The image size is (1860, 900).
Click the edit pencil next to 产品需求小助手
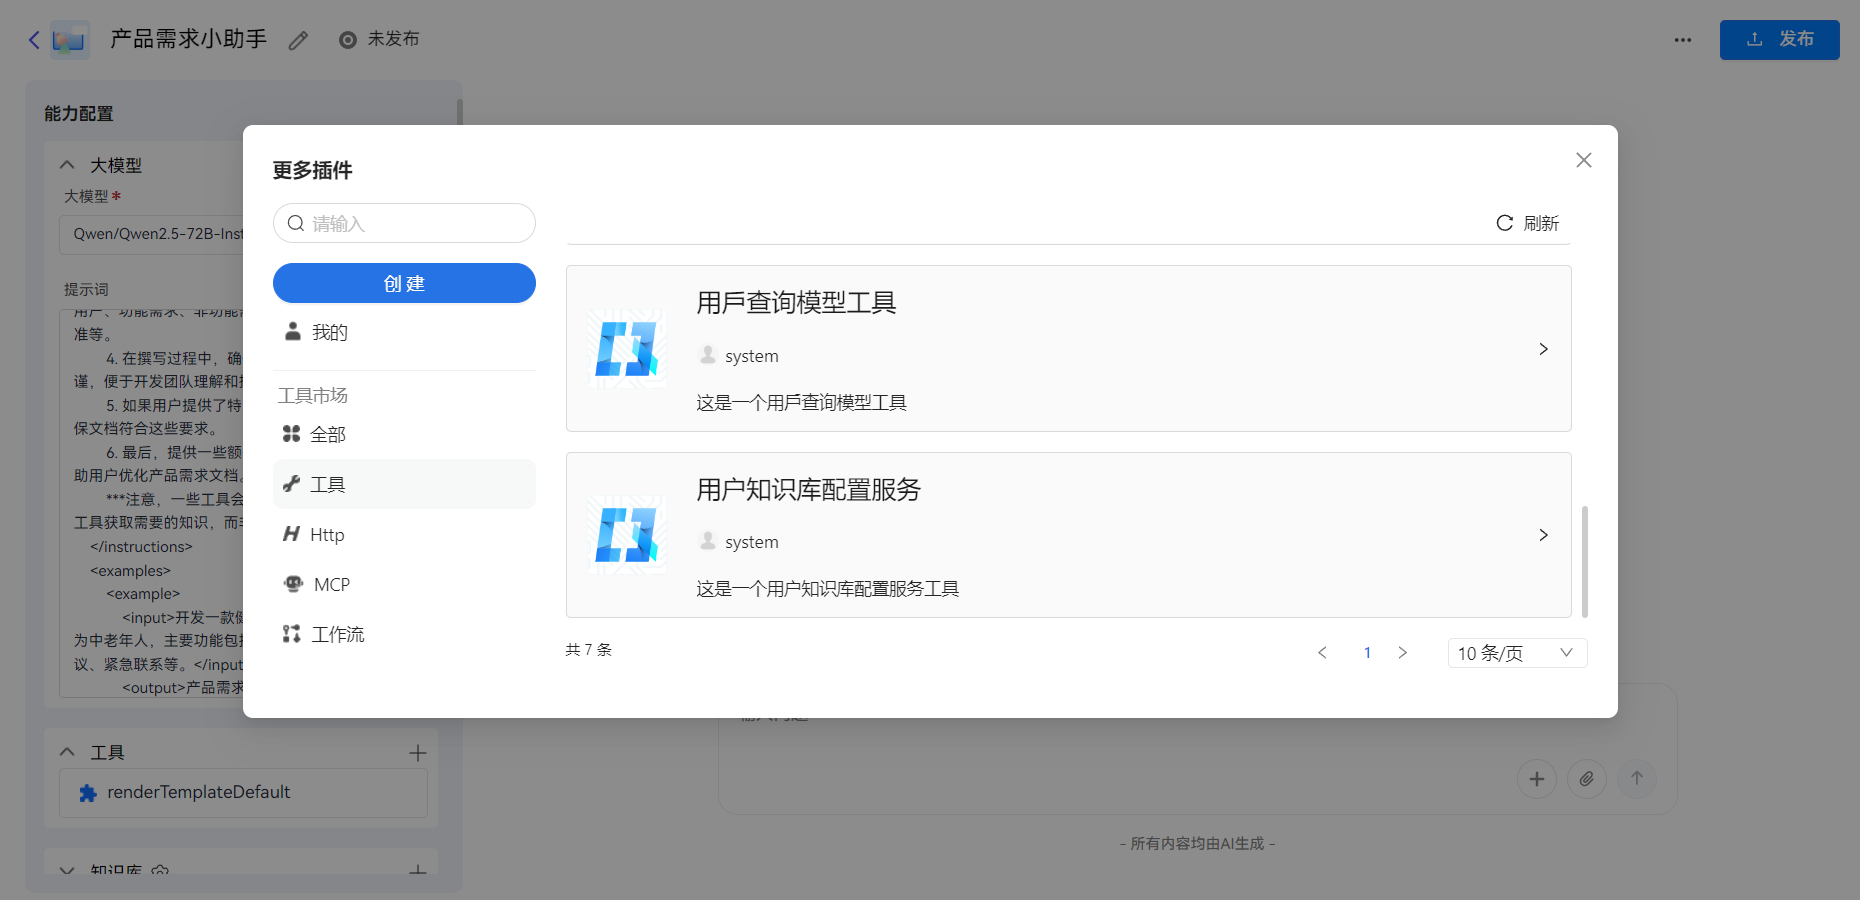pyautogui.click(x=296, y=40)
